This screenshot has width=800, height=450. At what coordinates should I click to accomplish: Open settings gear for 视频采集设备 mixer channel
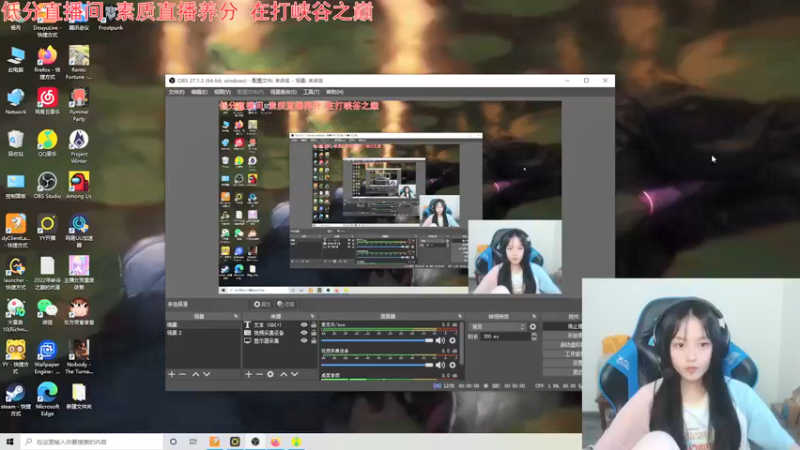pos(452,365)
